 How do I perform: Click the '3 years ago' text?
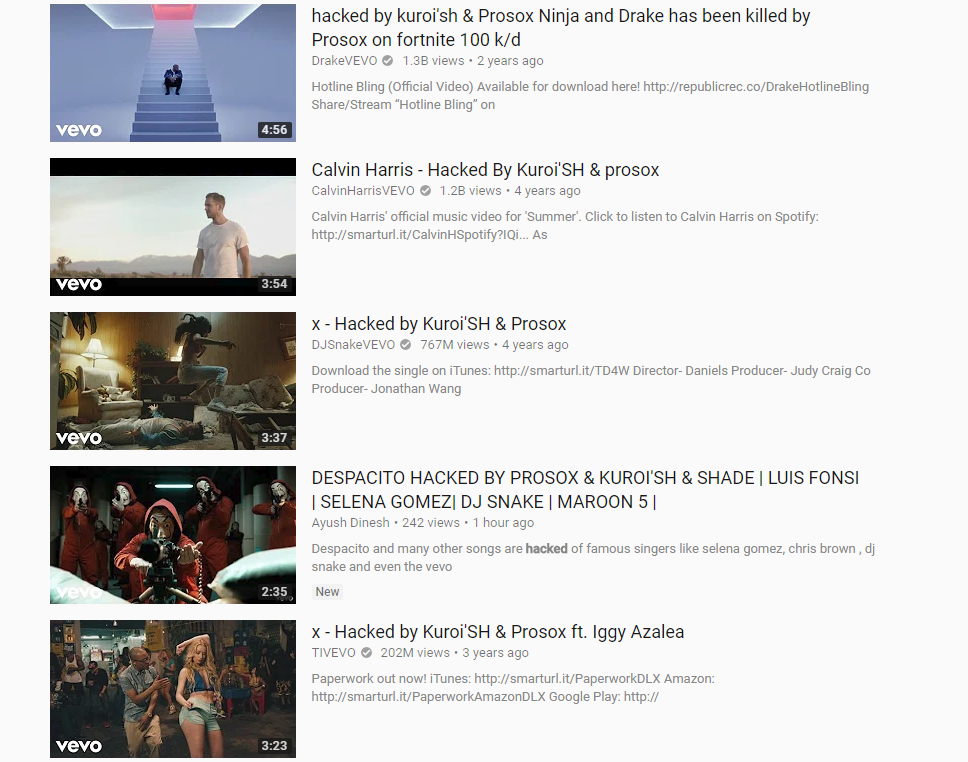click(x=495, y=653)
